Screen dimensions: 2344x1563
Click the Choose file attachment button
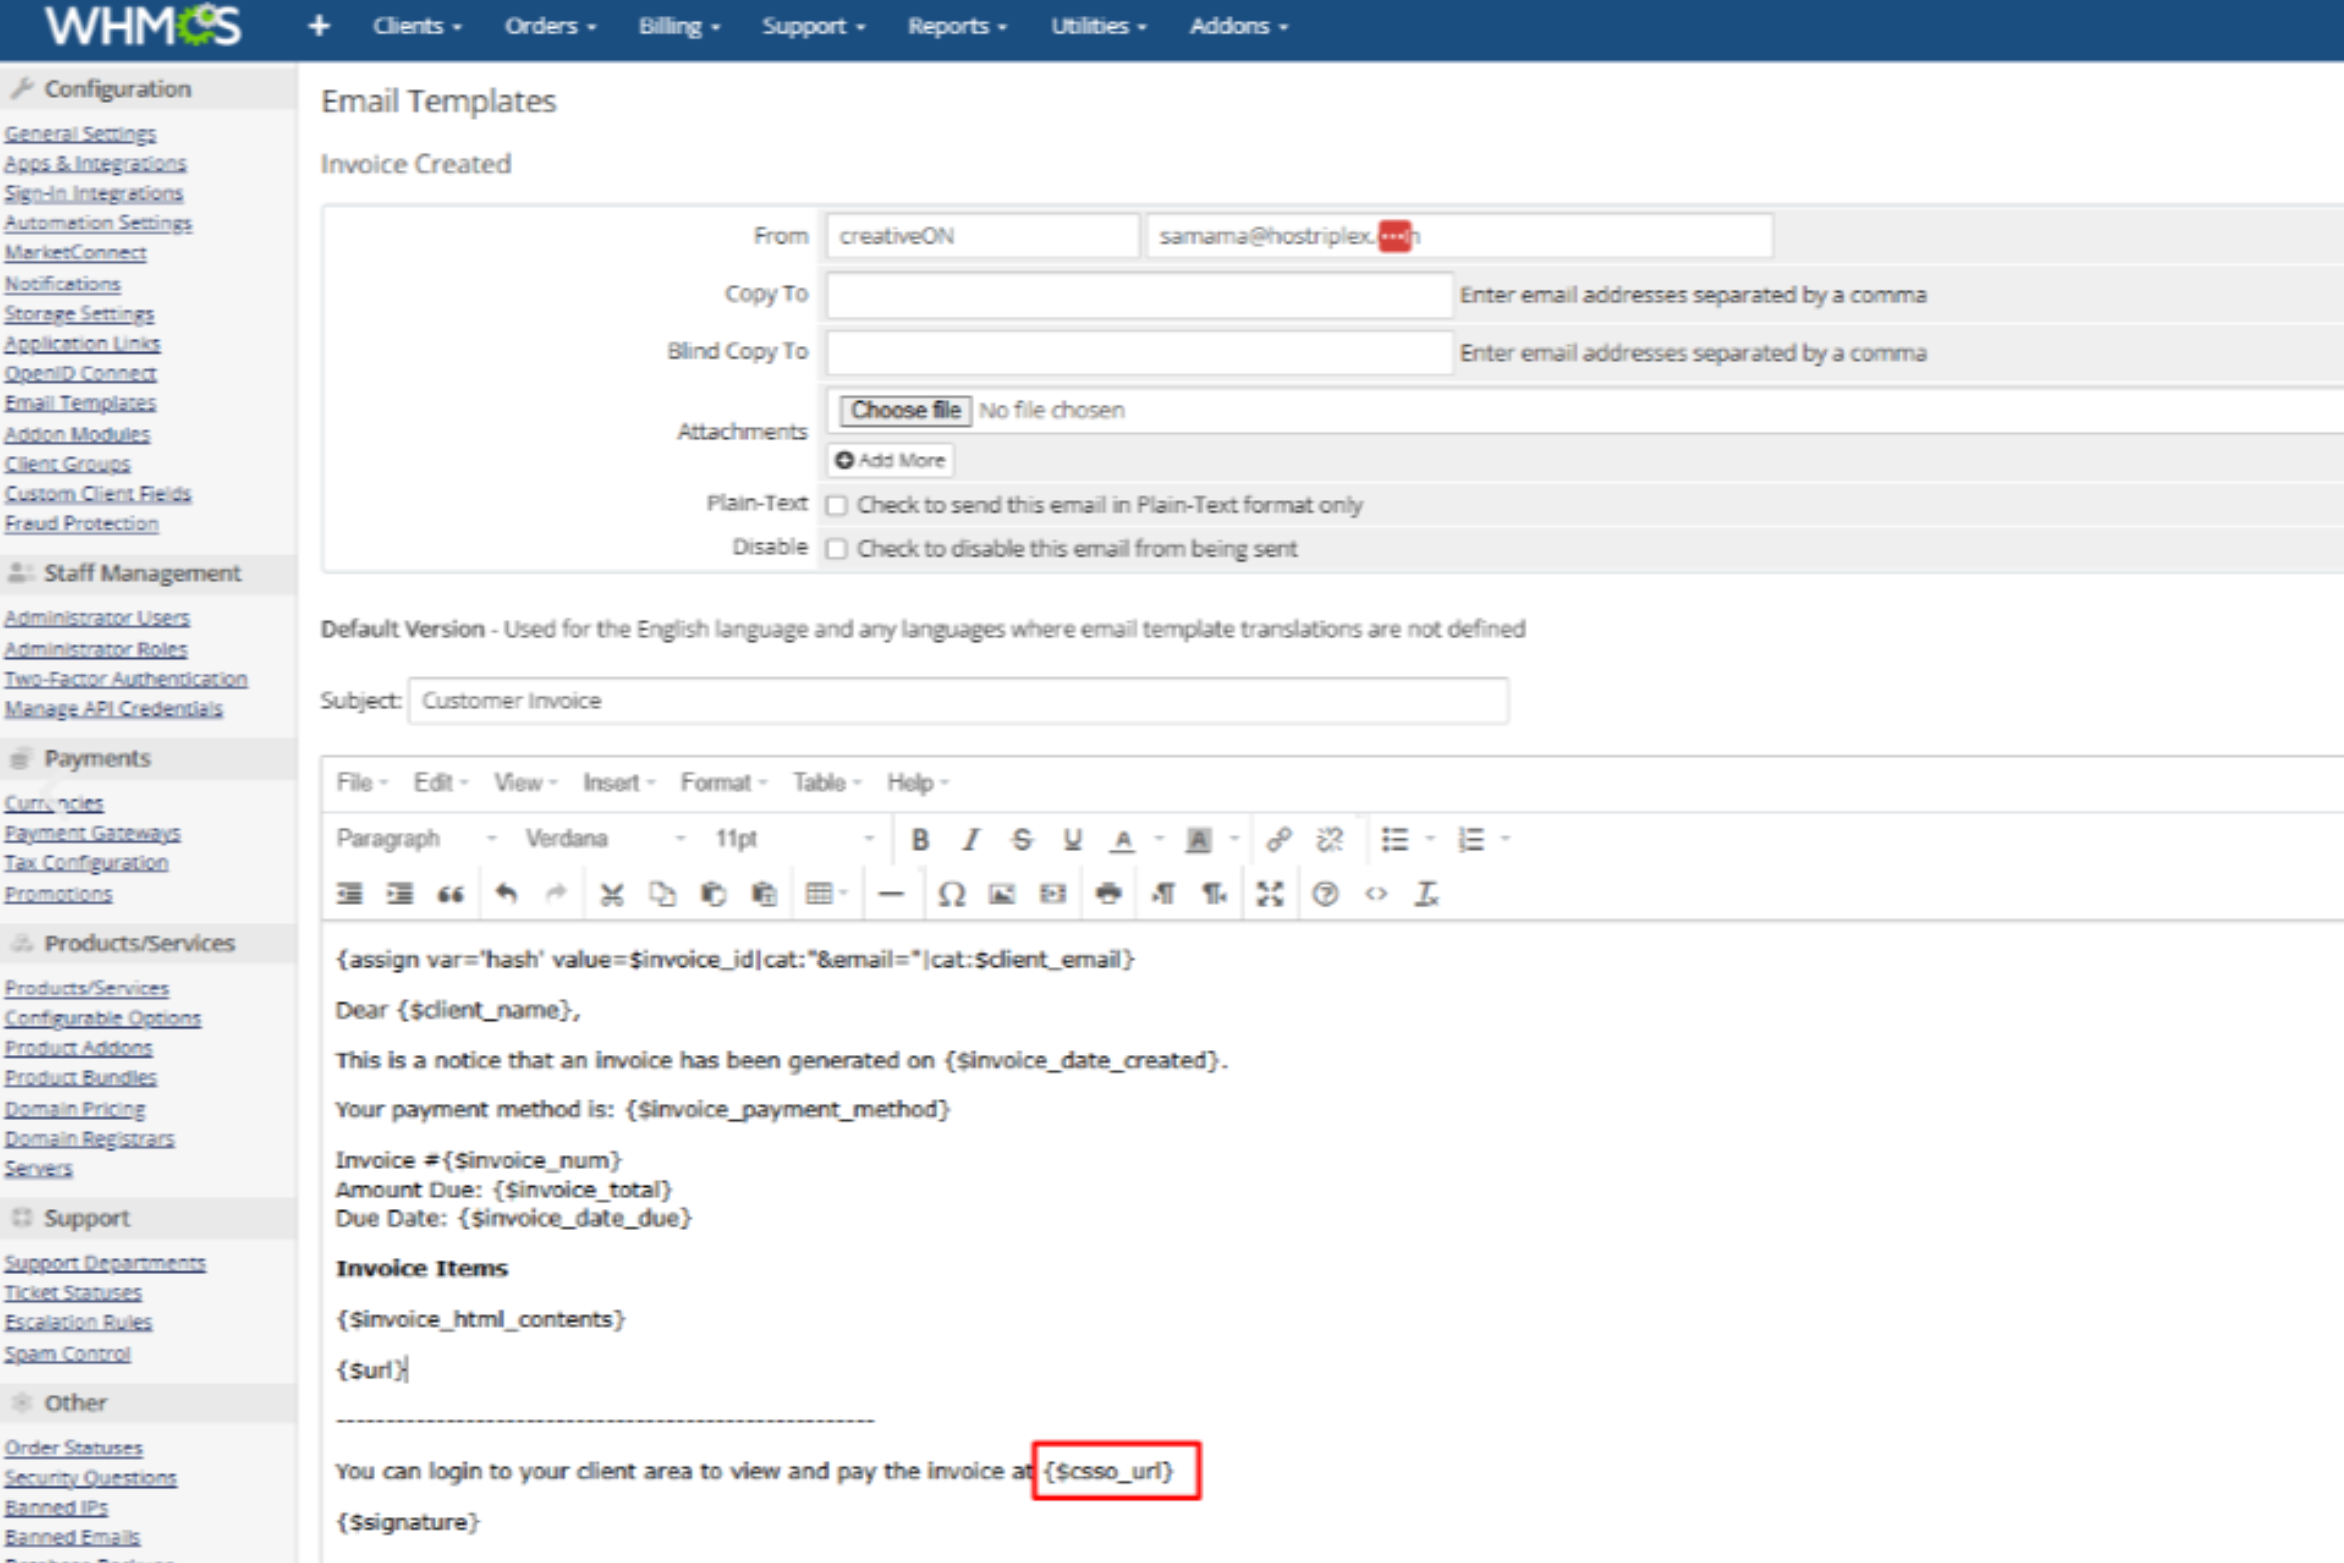pos(905,411)
